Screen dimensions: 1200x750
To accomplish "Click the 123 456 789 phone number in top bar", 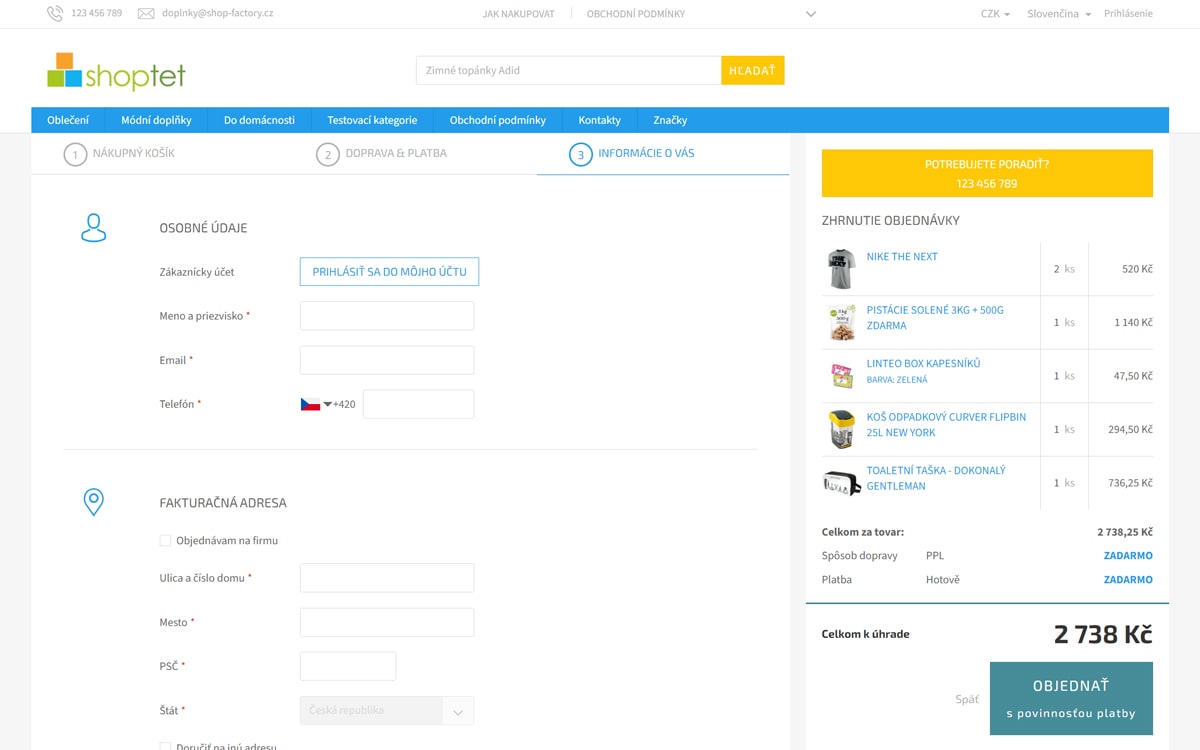I will pyautogui.click(x=97, y=14).
